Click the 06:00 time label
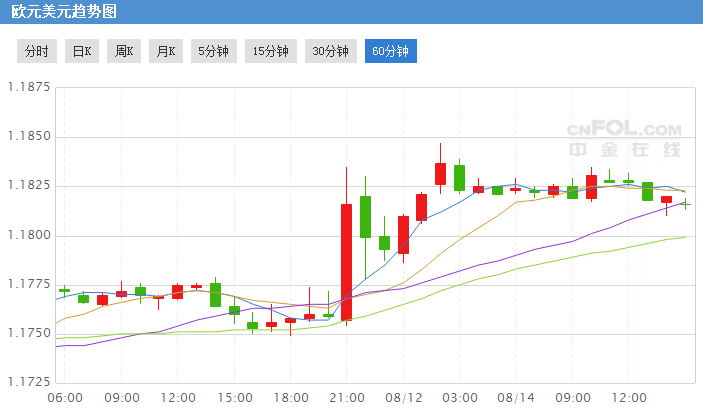 tap(65, 398)
